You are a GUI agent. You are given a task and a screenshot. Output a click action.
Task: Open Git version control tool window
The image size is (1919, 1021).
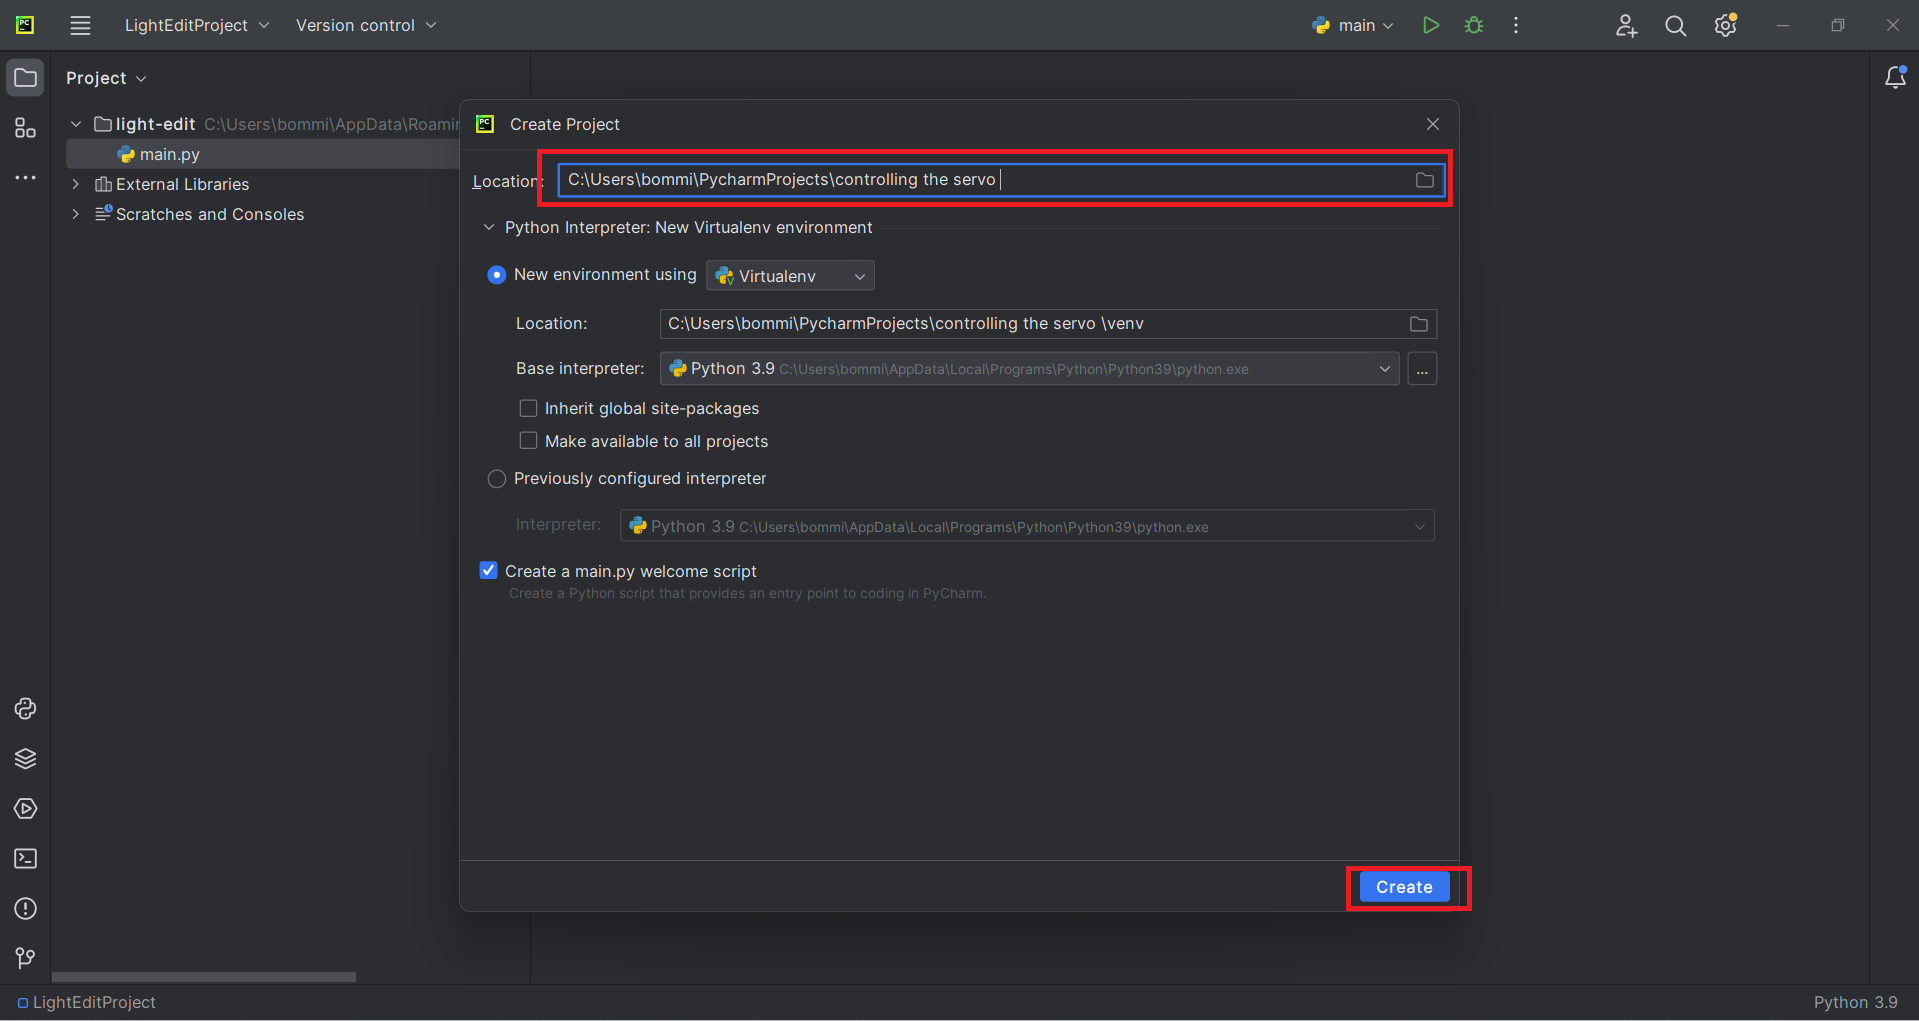point(25,959)
